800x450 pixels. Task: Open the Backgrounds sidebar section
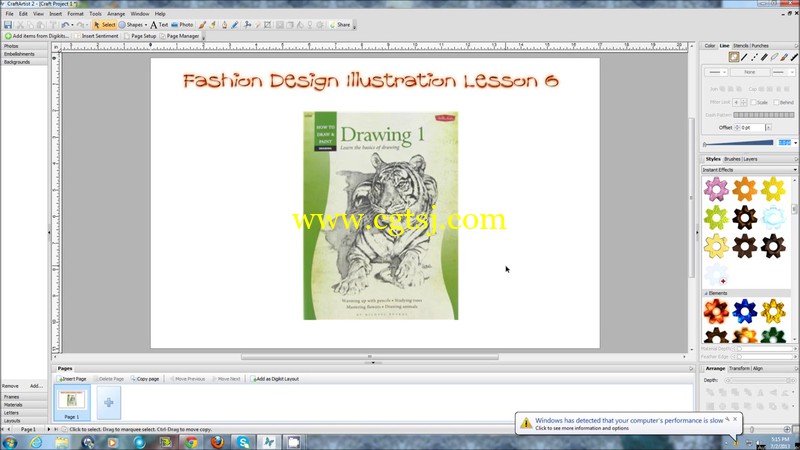(24, 62)
